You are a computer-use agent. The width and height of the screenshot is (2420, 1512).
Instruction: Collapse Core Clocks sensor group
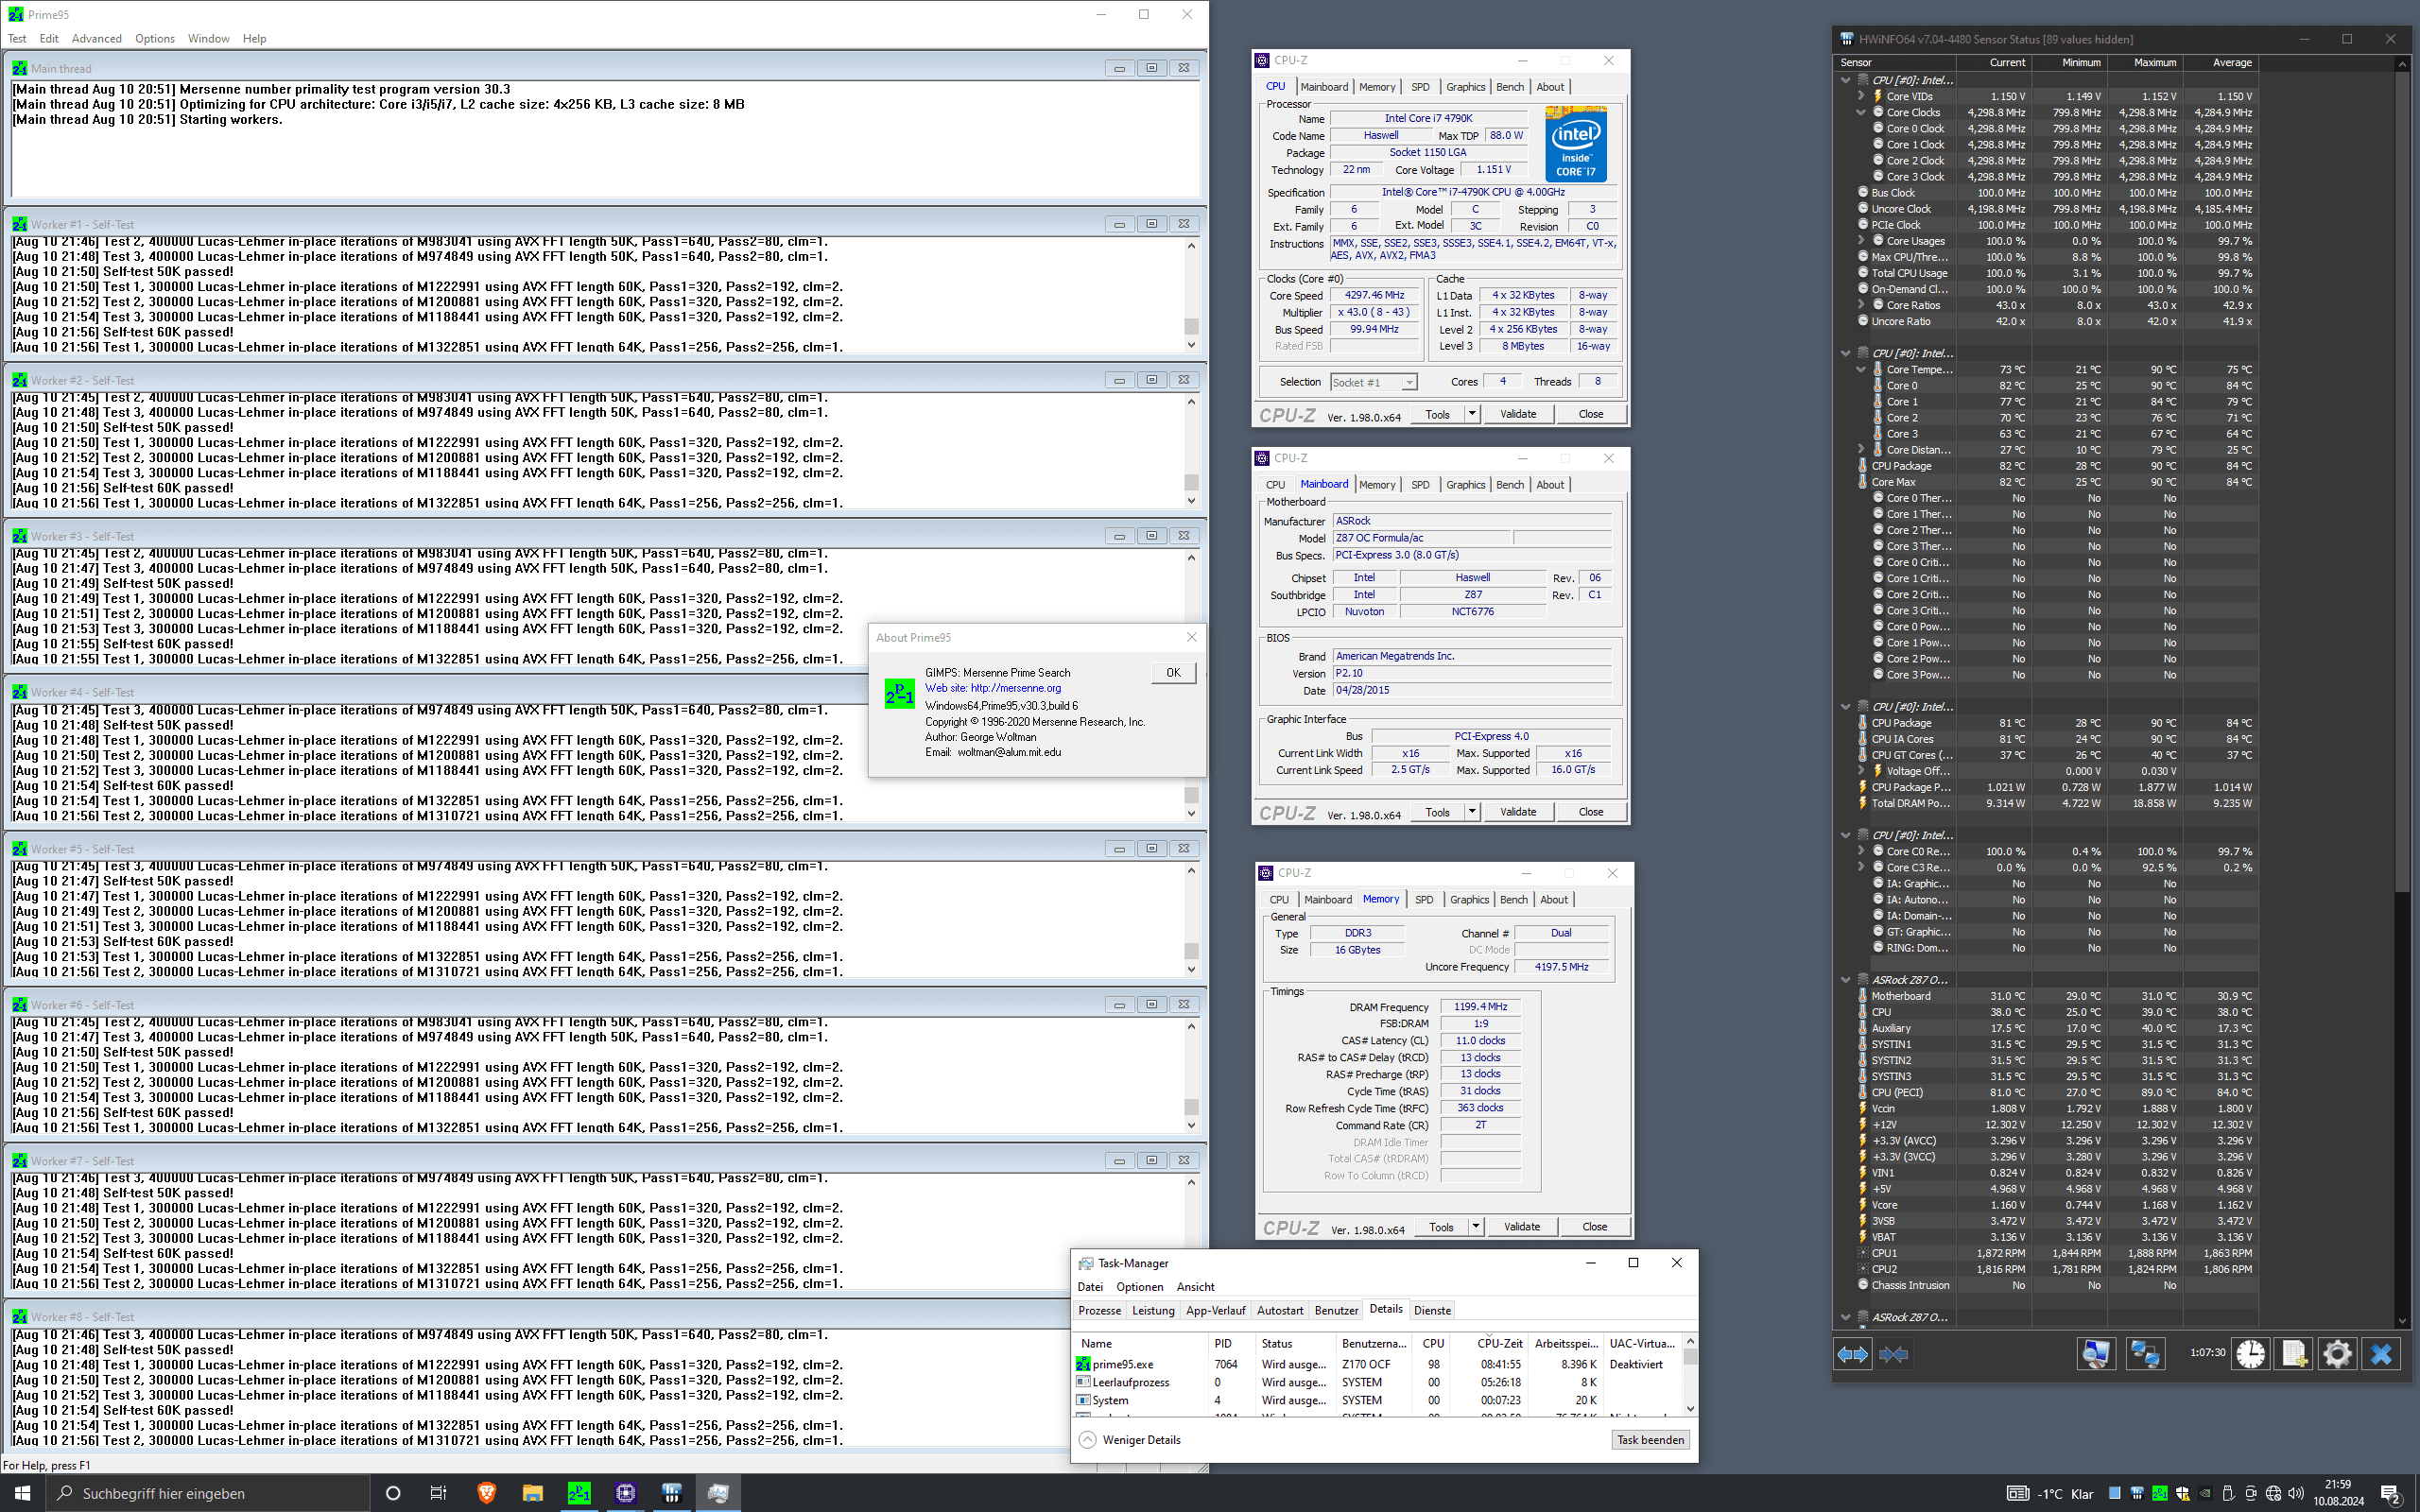pos(1861,113)
